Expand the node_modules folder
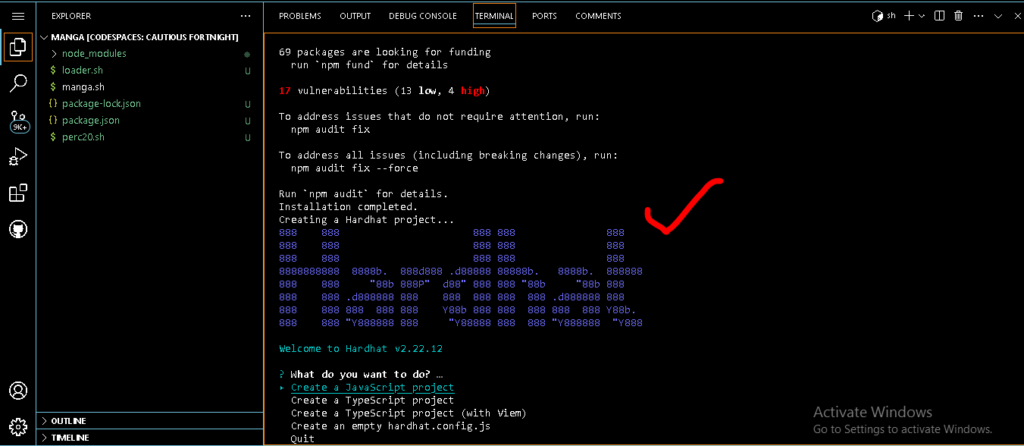 click(x=150, y=54)
